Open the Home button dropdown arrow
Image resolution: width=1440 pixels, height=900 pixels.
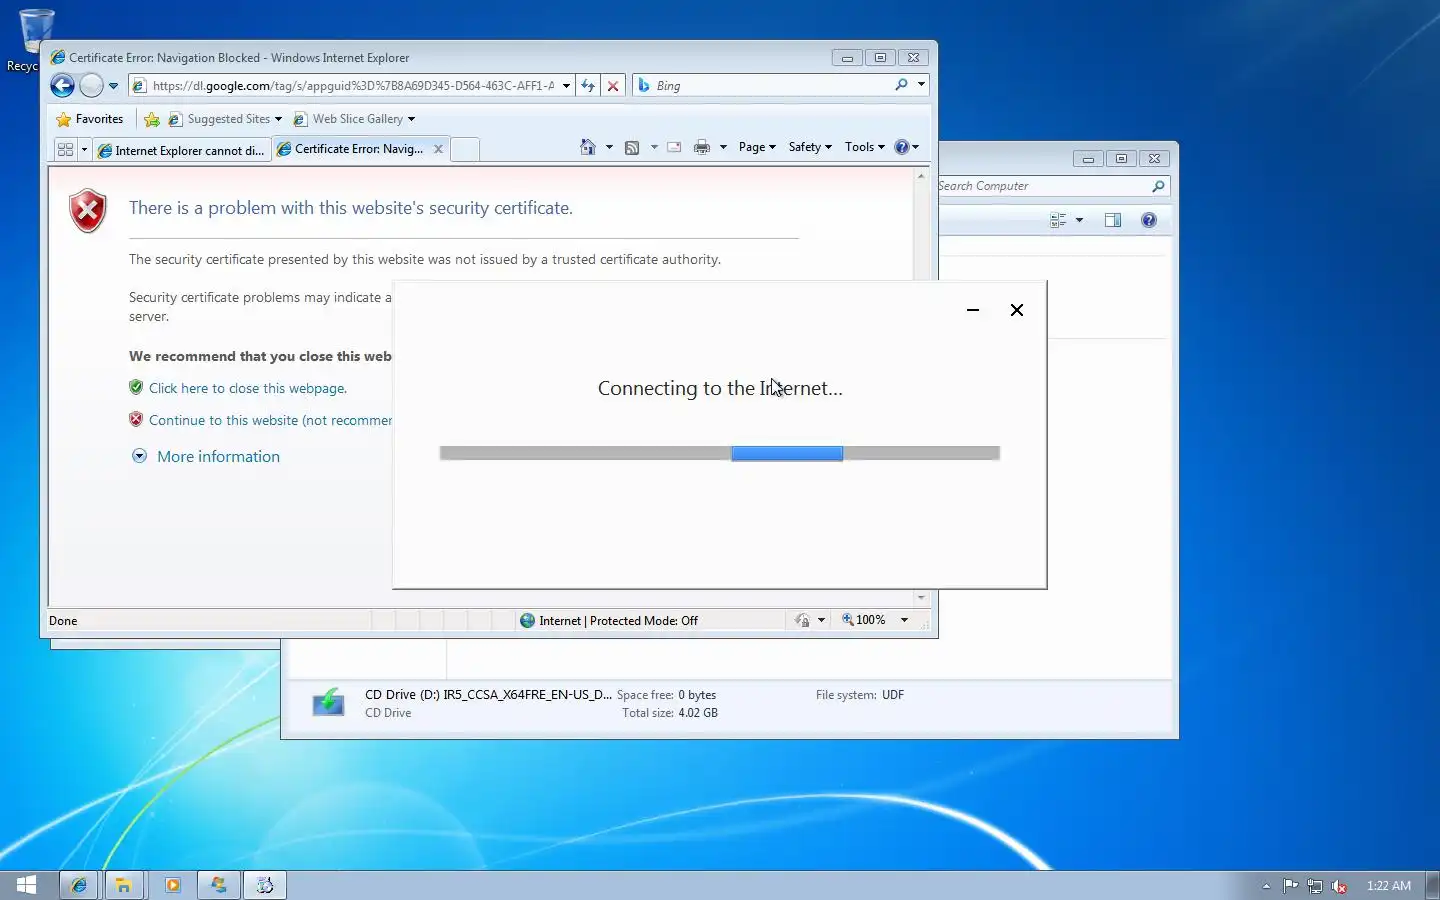609,147
